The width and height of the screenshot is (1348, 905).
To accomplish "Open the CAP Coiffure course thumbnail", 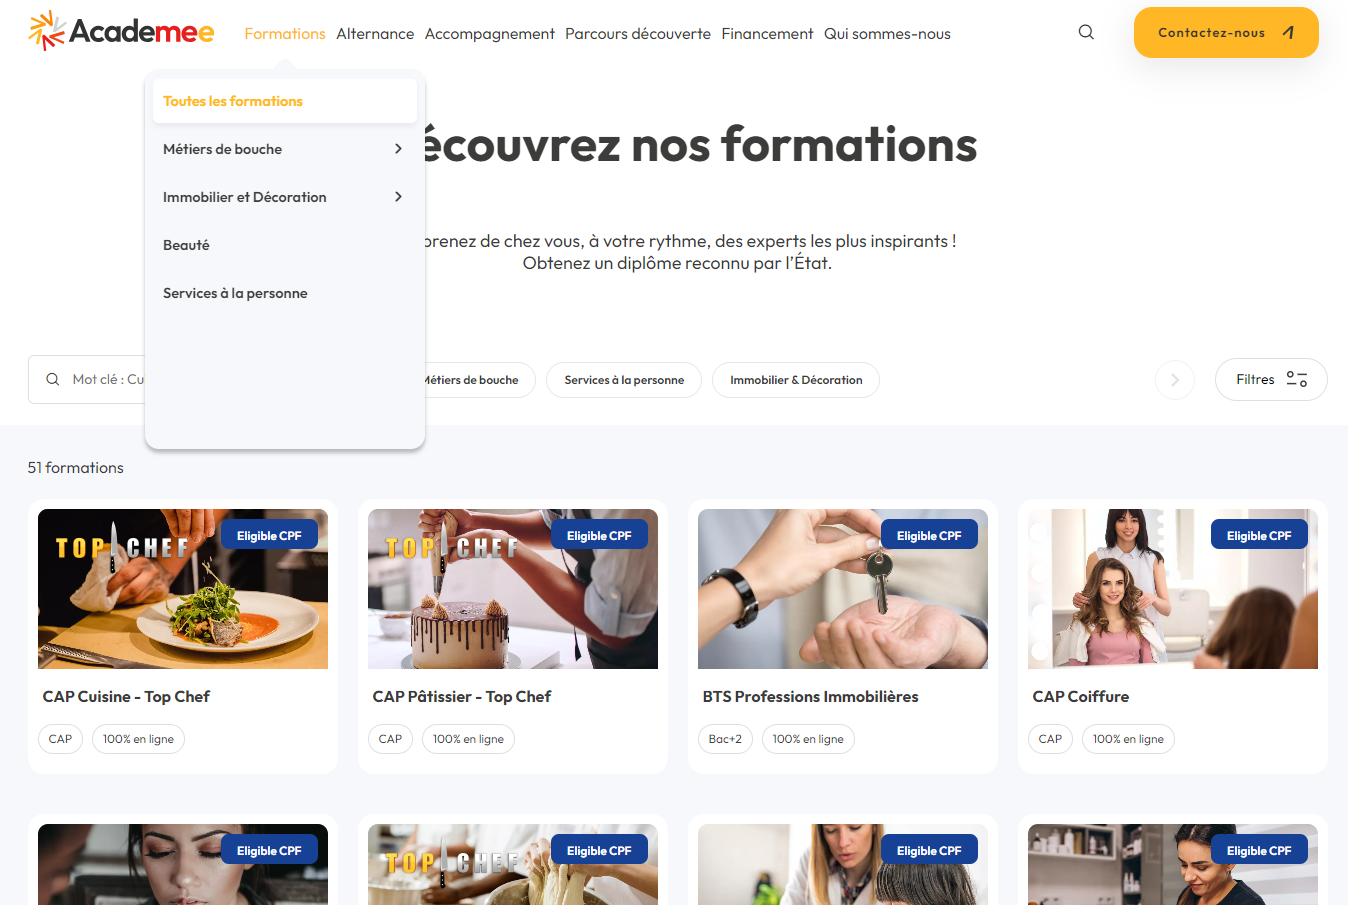I will point(1173,589).
